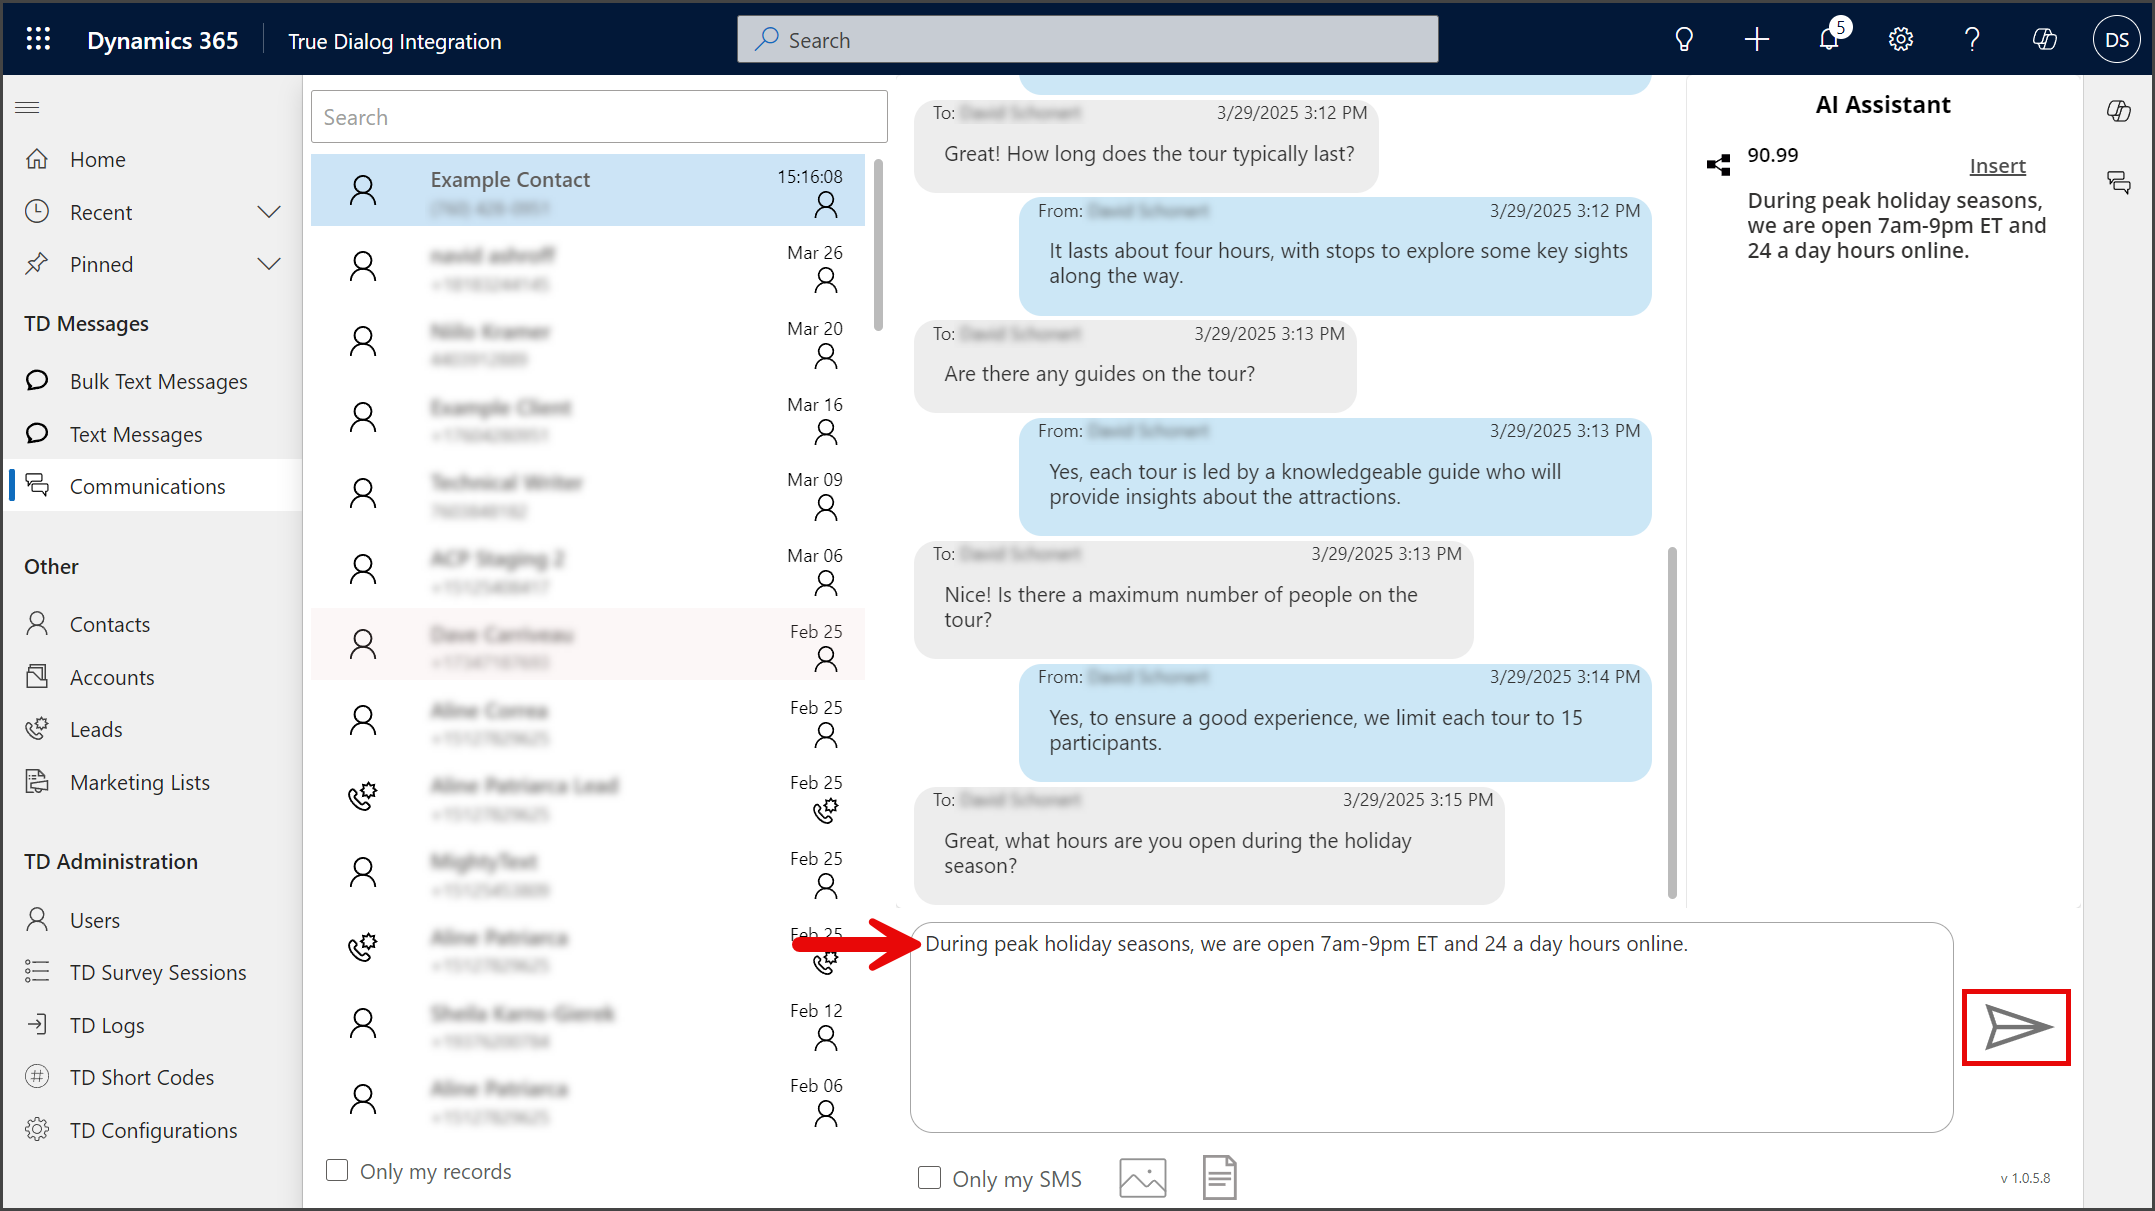Click the attach image icon
2155x1211 pixels.
coord(1143,1177)
